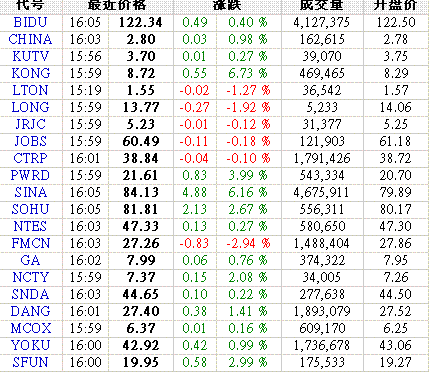Viewport: 429px width, 372px height.
Task: Open the KONG ticker link
Action: point(31,73)
